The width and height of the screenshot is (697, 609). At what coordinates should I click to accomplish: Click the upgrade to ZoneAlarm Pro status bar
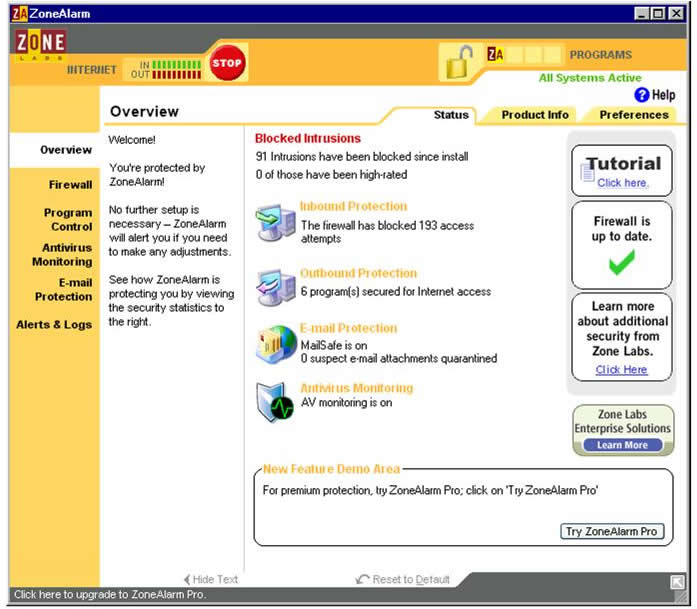click(x=110, y=594)
